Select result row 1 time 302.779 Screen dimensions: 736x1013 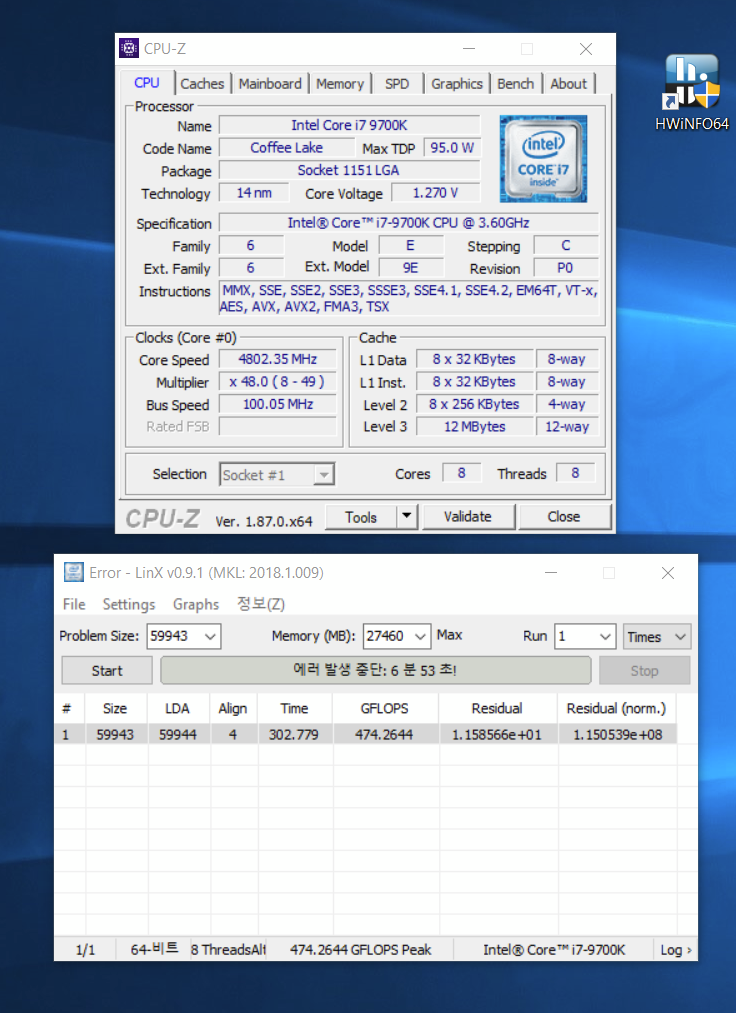pyautogui.click(x=294, y=735)
